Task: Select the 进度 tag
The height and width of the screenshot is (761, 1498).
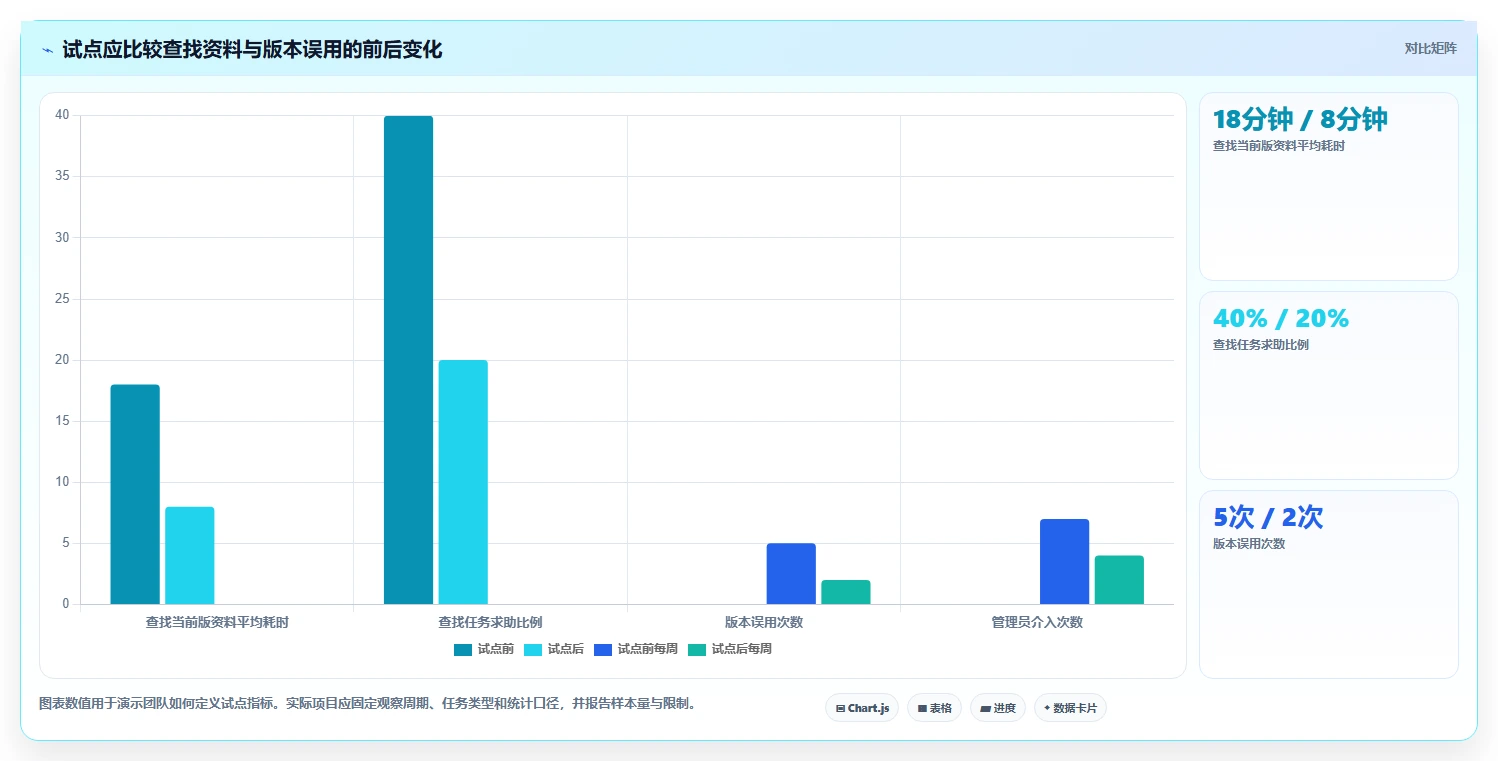Action: click(x=998, y=708)
